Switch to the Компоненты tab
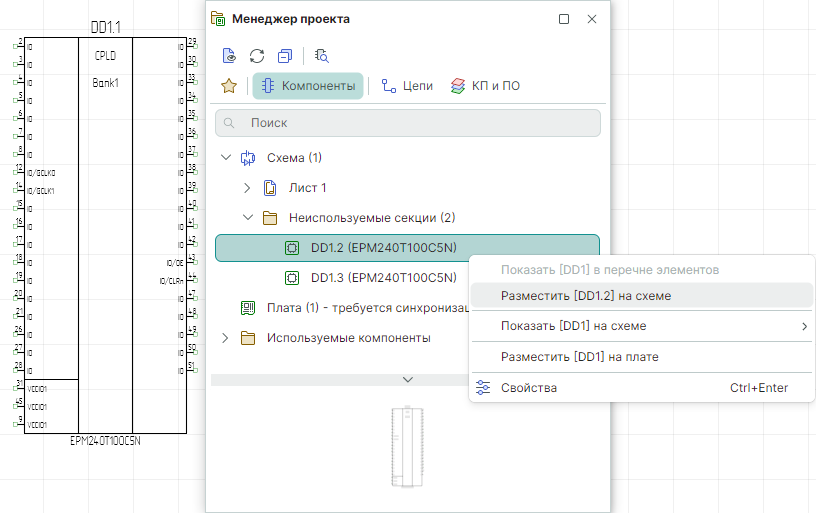816x513 pixels. [x=308, y=86]
